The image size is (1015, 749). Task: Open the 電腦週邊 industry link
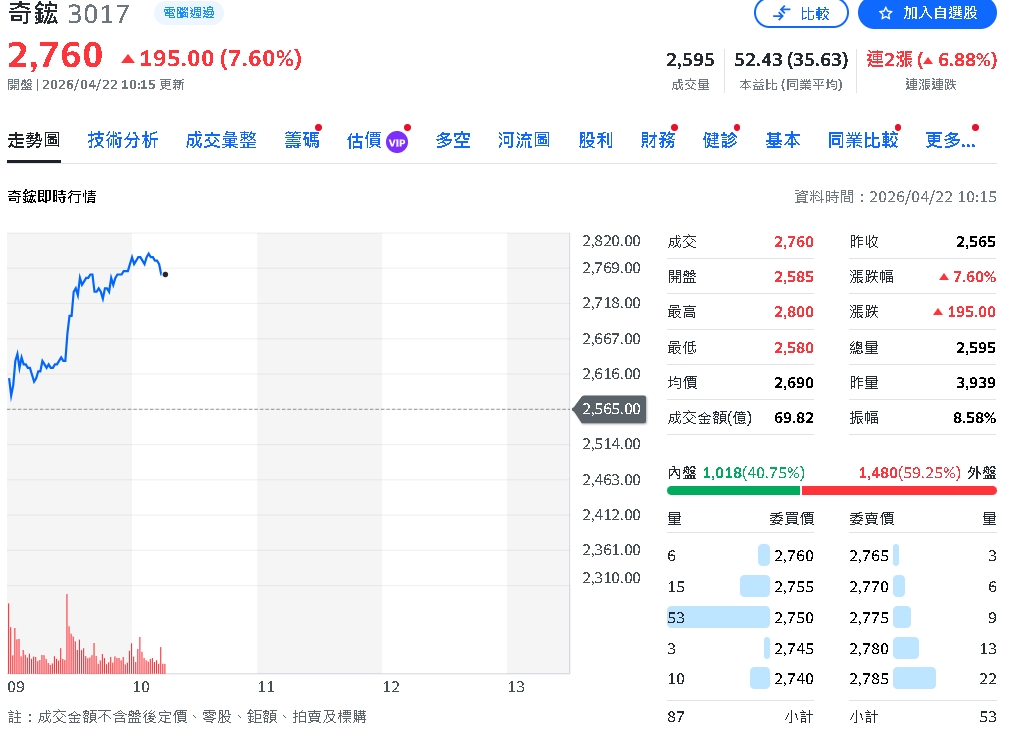coord(188,13)
